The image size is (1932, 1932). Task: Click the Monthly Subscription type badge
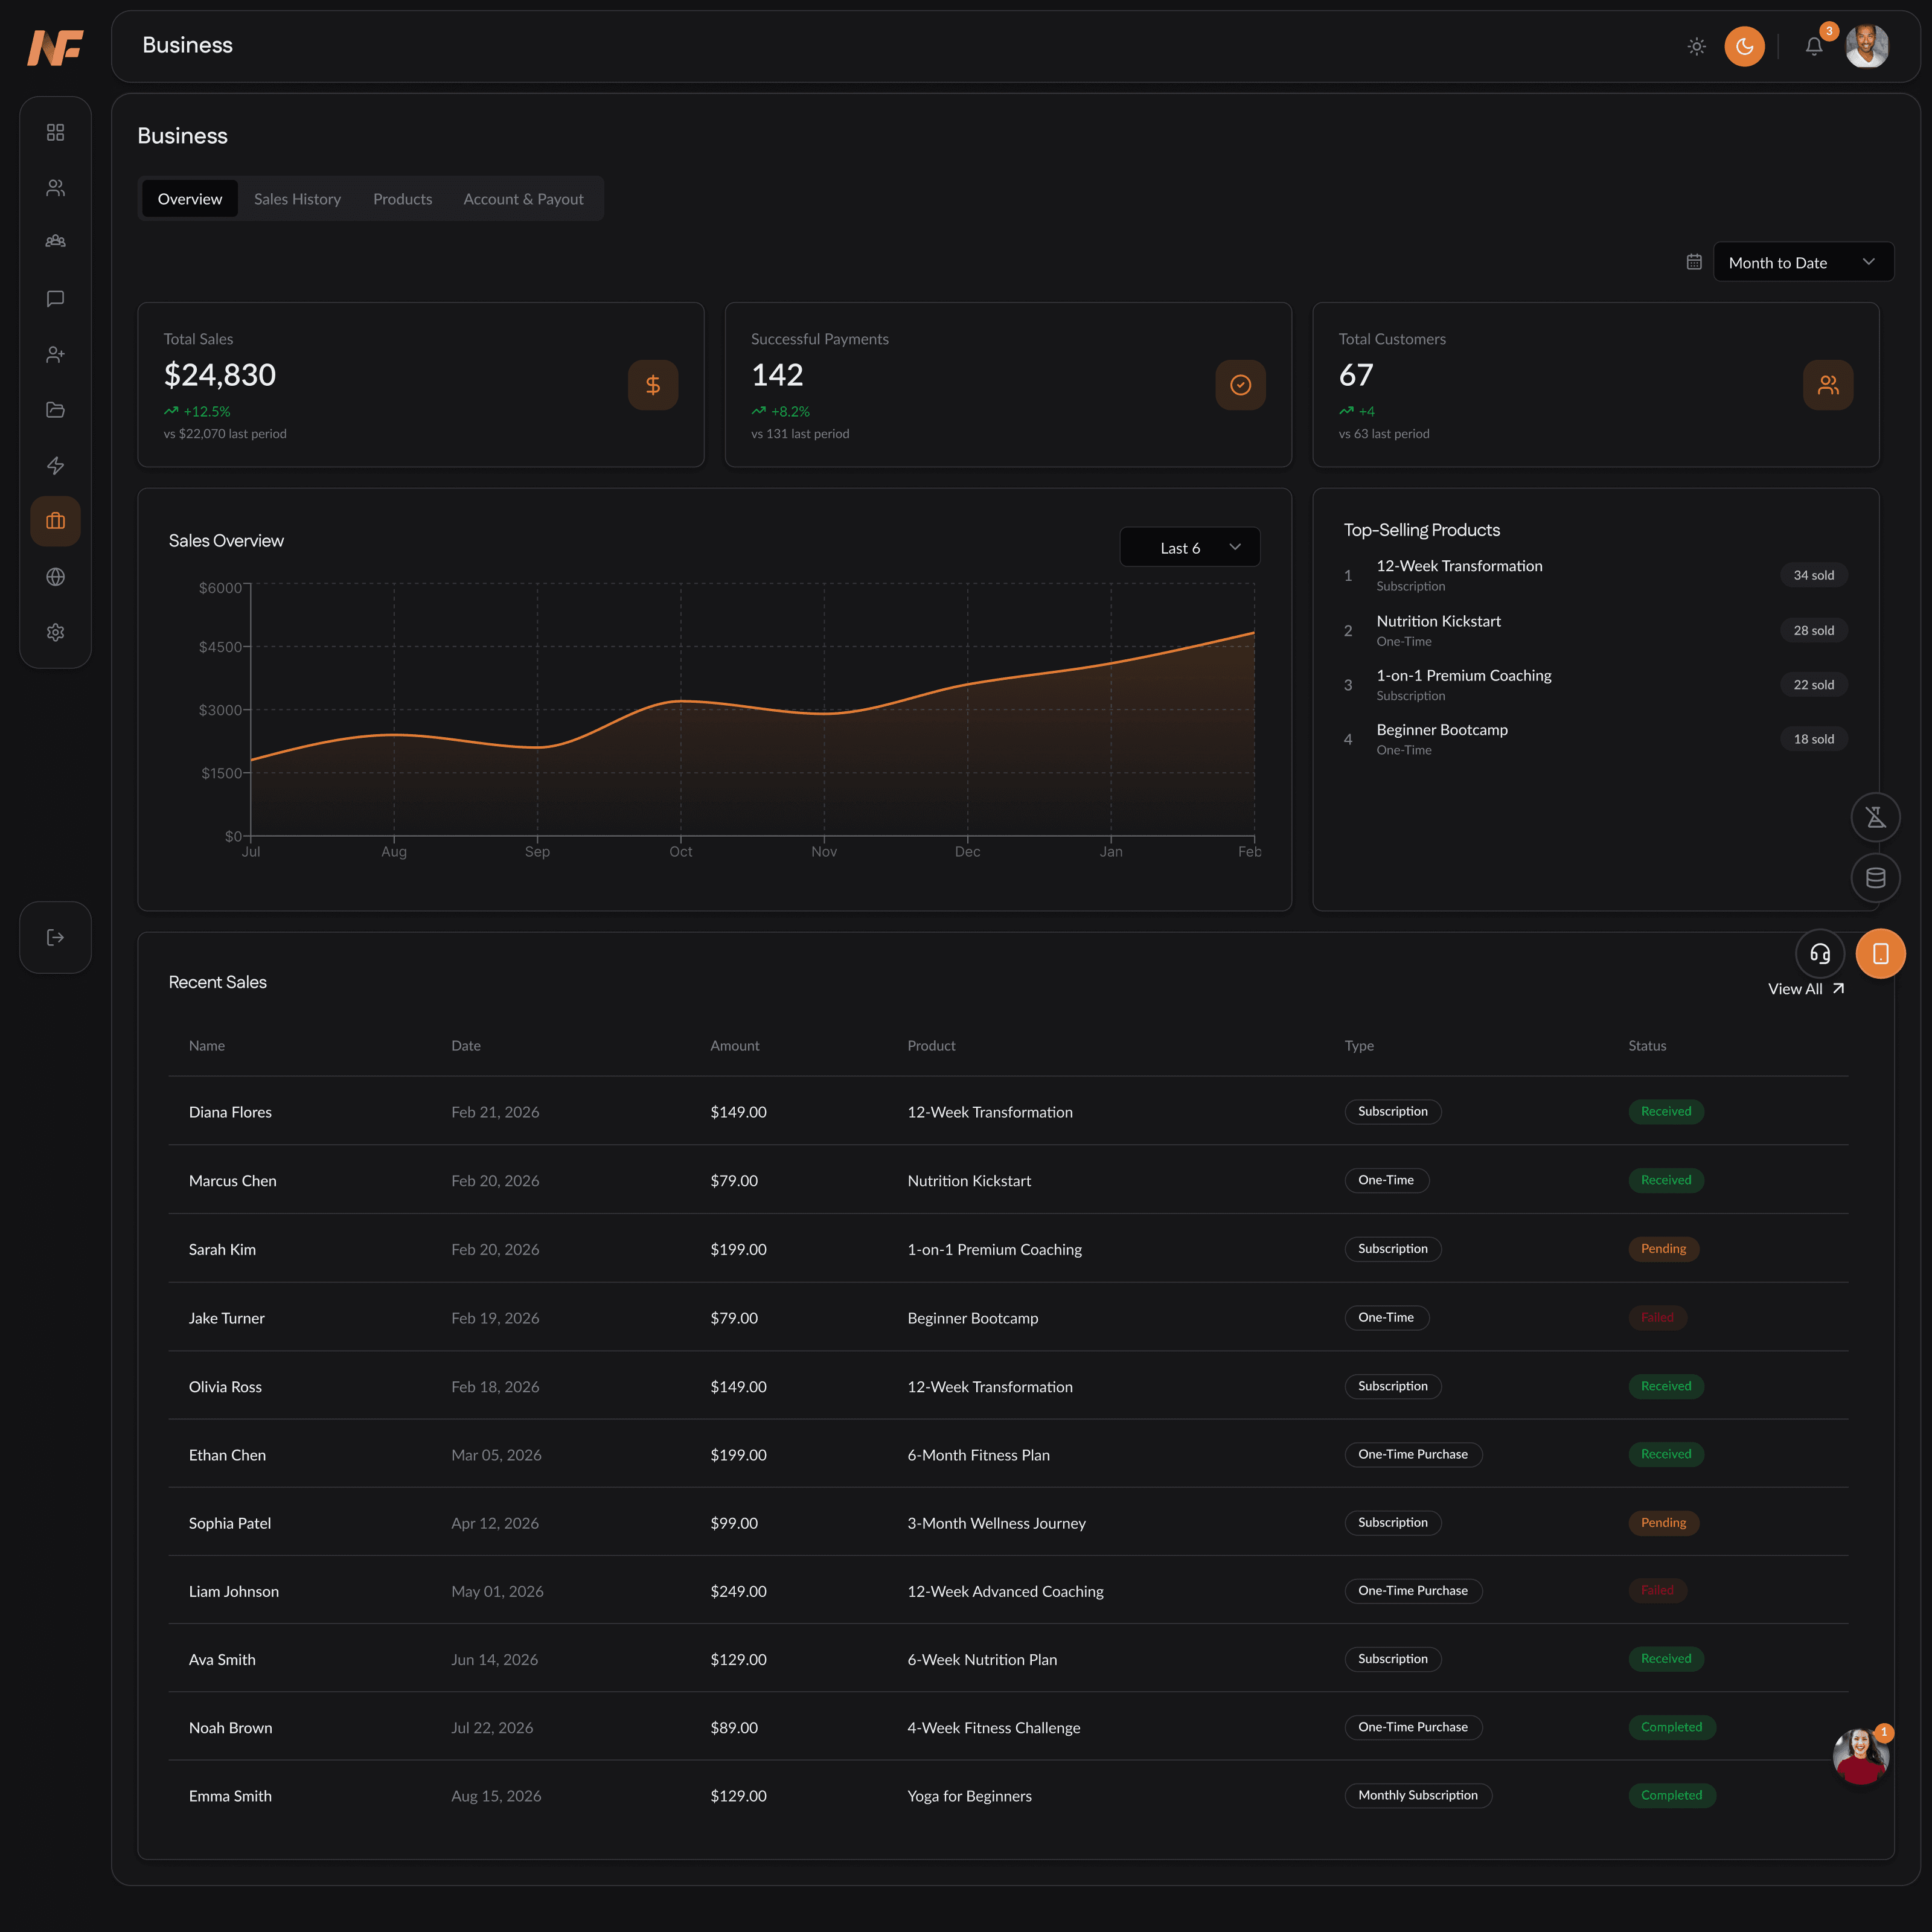pyautogui.click(x=1418, y=1796)
